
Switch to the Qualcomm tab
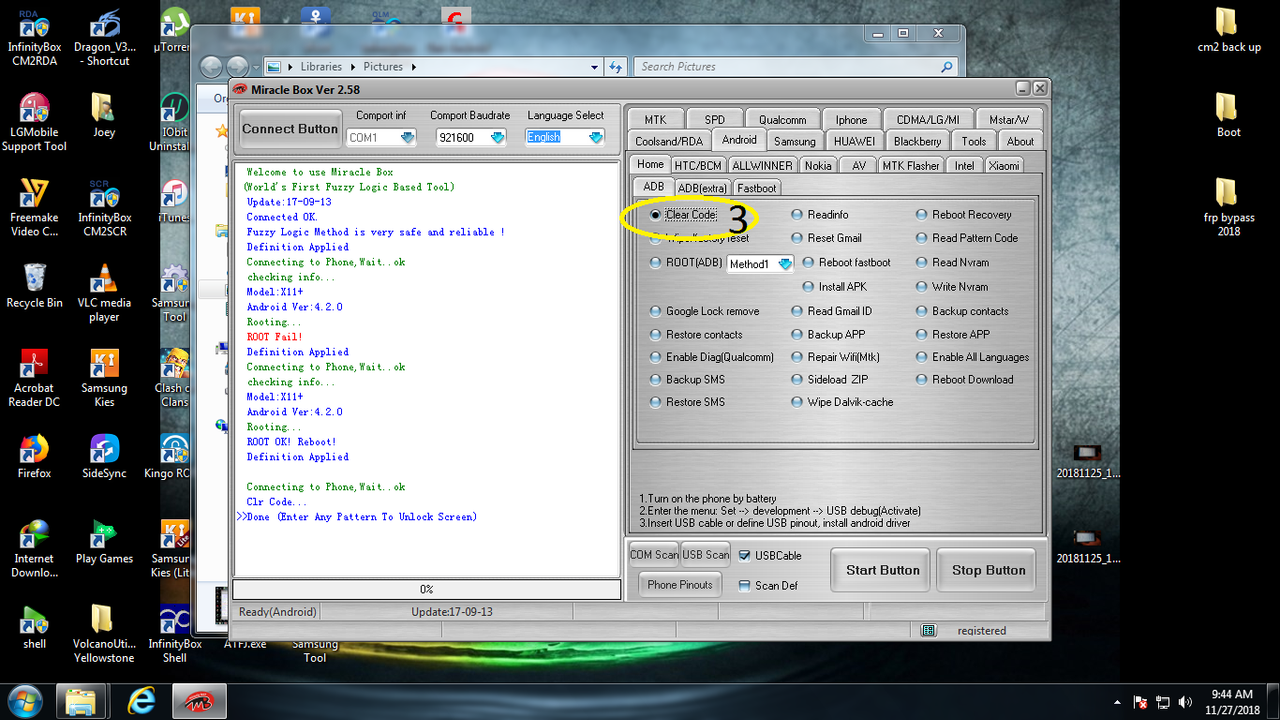click(782, 119)
